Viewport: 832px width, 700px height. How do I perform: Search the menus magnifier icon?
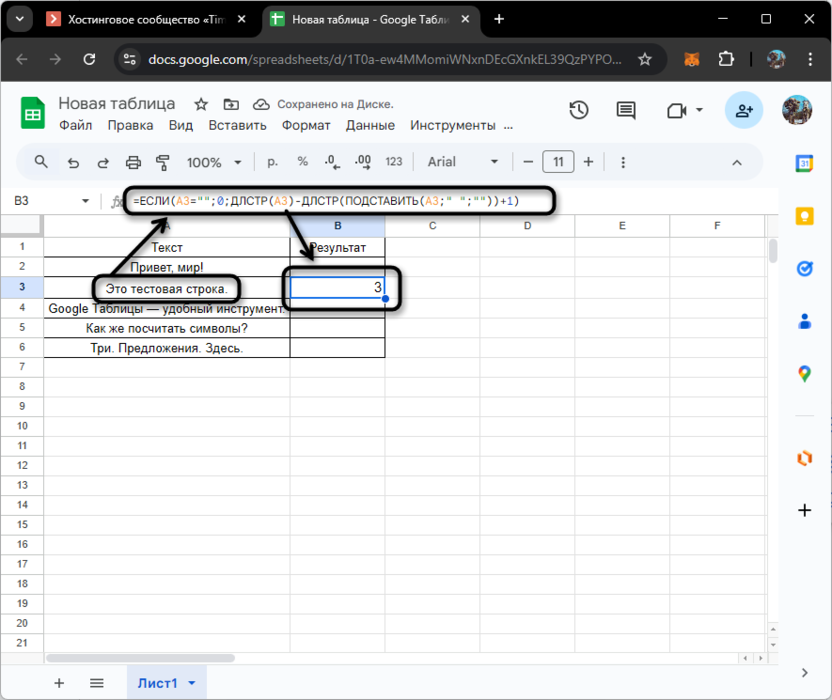[x=41, y=162]
